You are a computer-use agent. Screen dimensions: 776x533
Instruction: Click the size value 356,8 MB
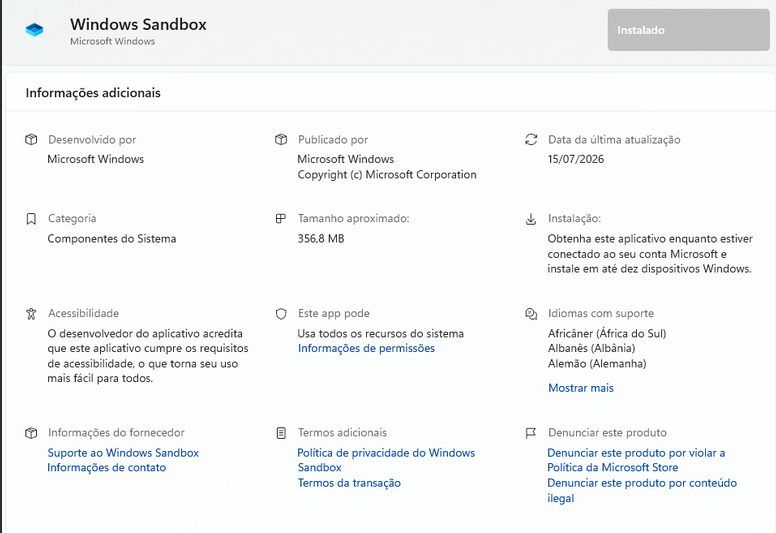(321, 239)
